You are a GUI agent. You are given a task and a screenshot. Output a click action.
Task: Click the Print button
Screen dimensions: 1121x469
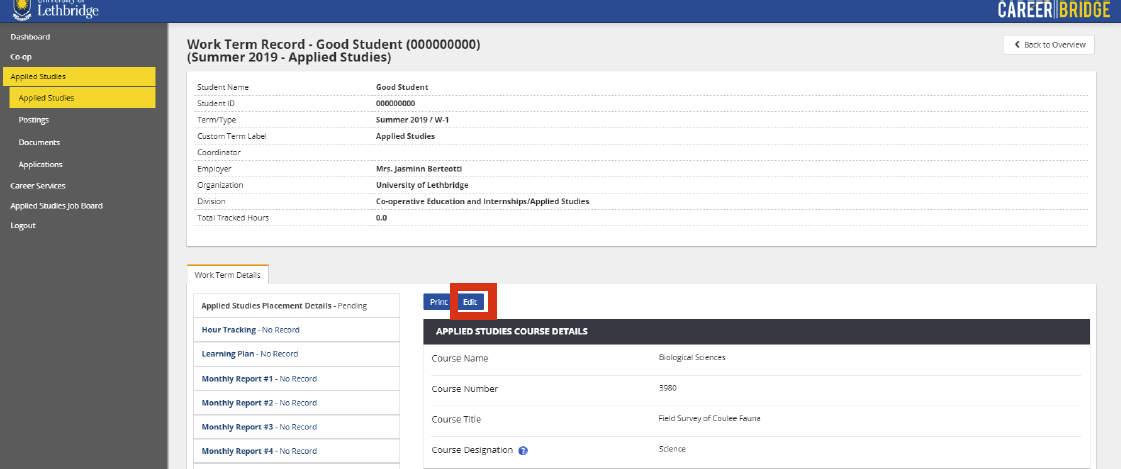tap(438, 302)
